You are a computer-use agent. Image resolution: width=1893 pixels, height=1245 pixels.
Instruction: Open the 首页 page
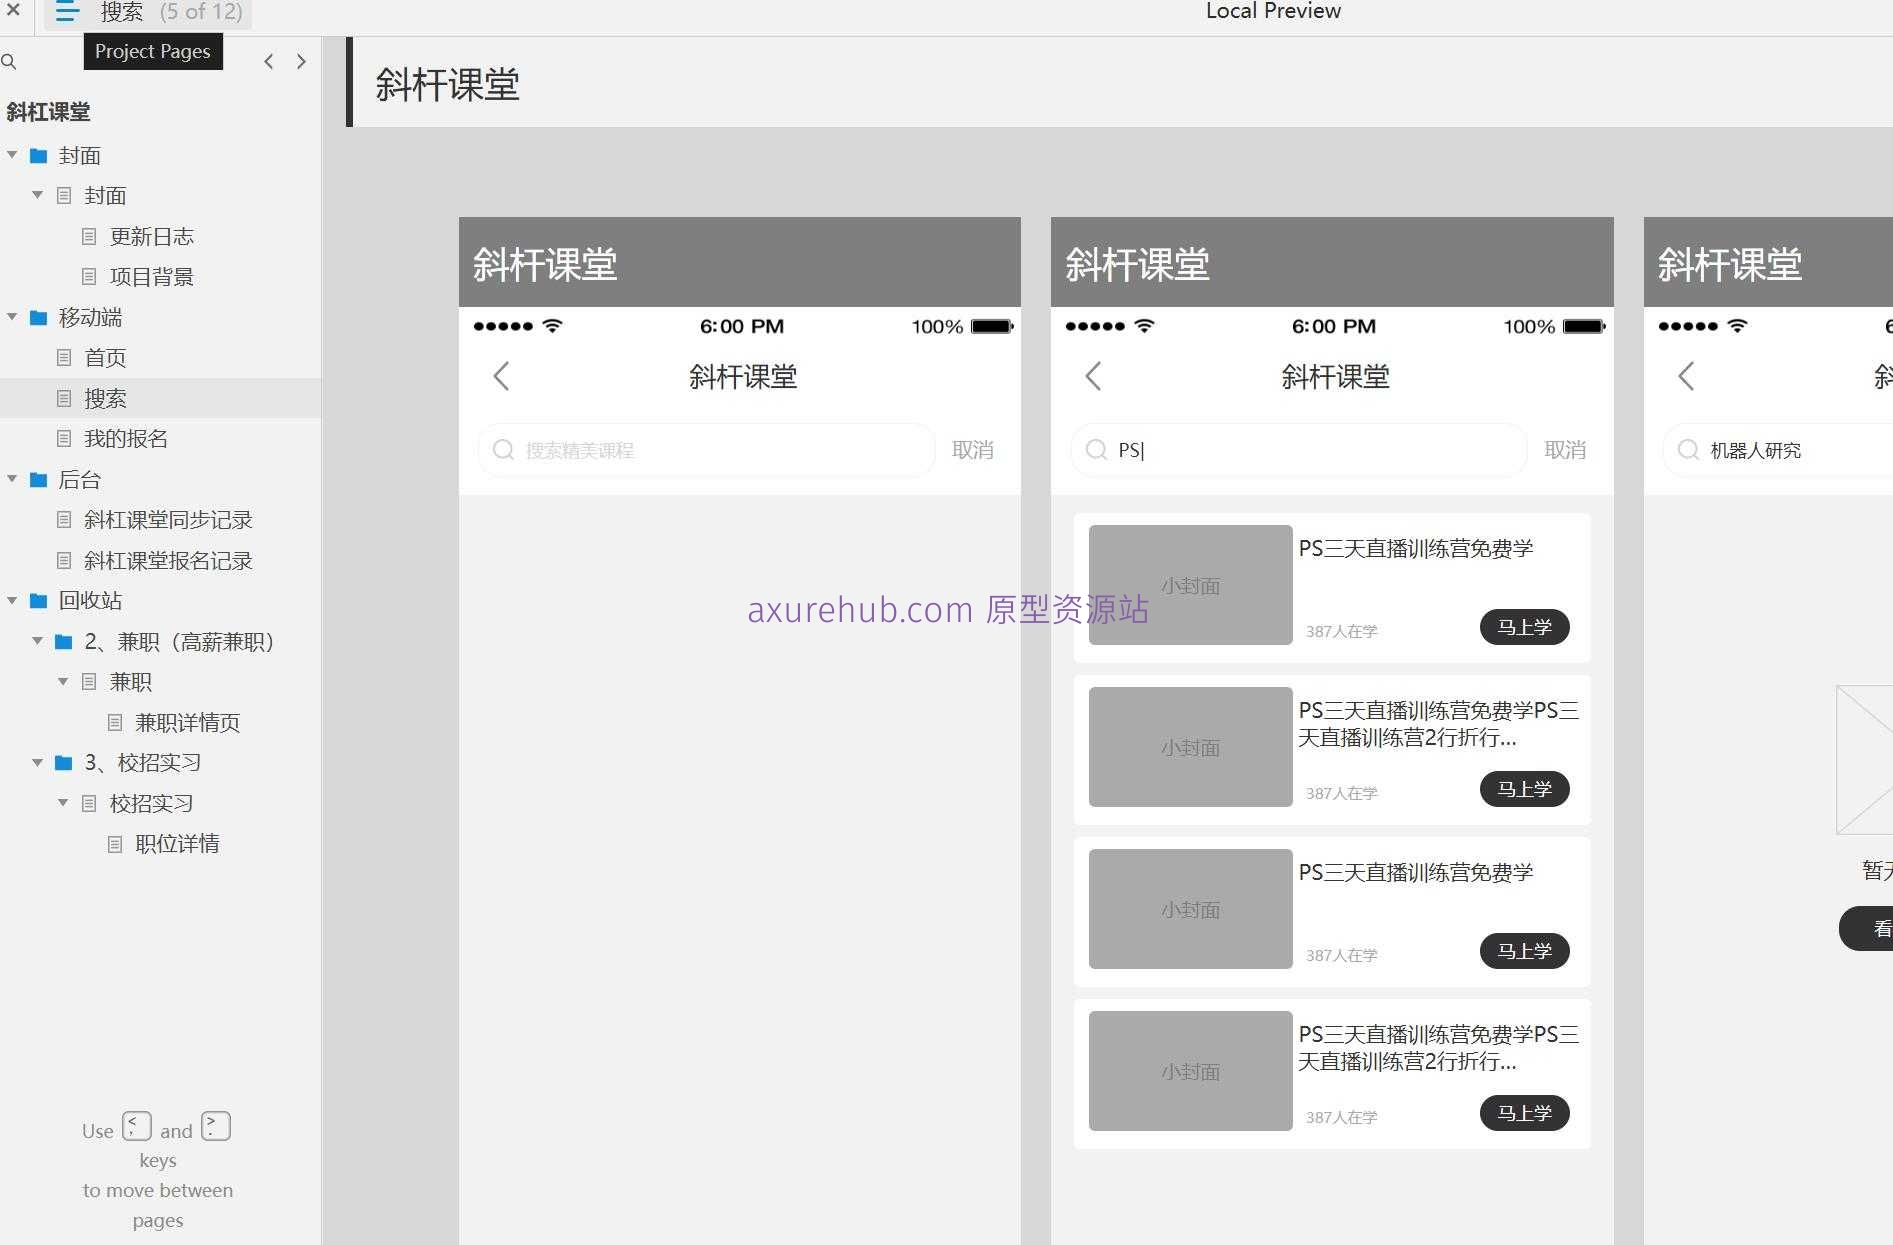(x=105, y=358)
